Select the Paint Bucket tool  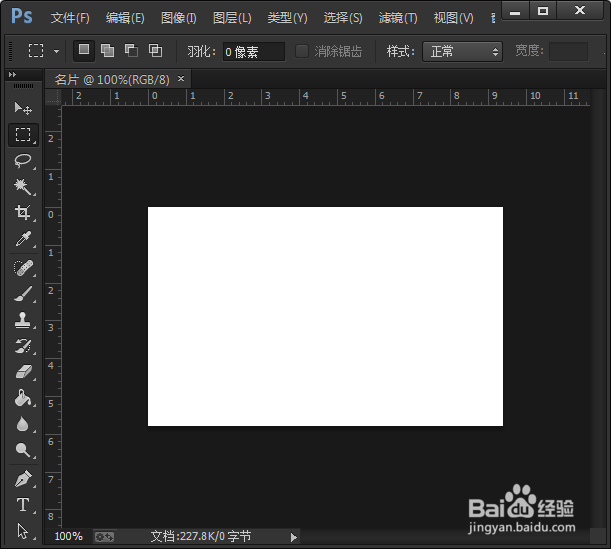click(23, 398)
